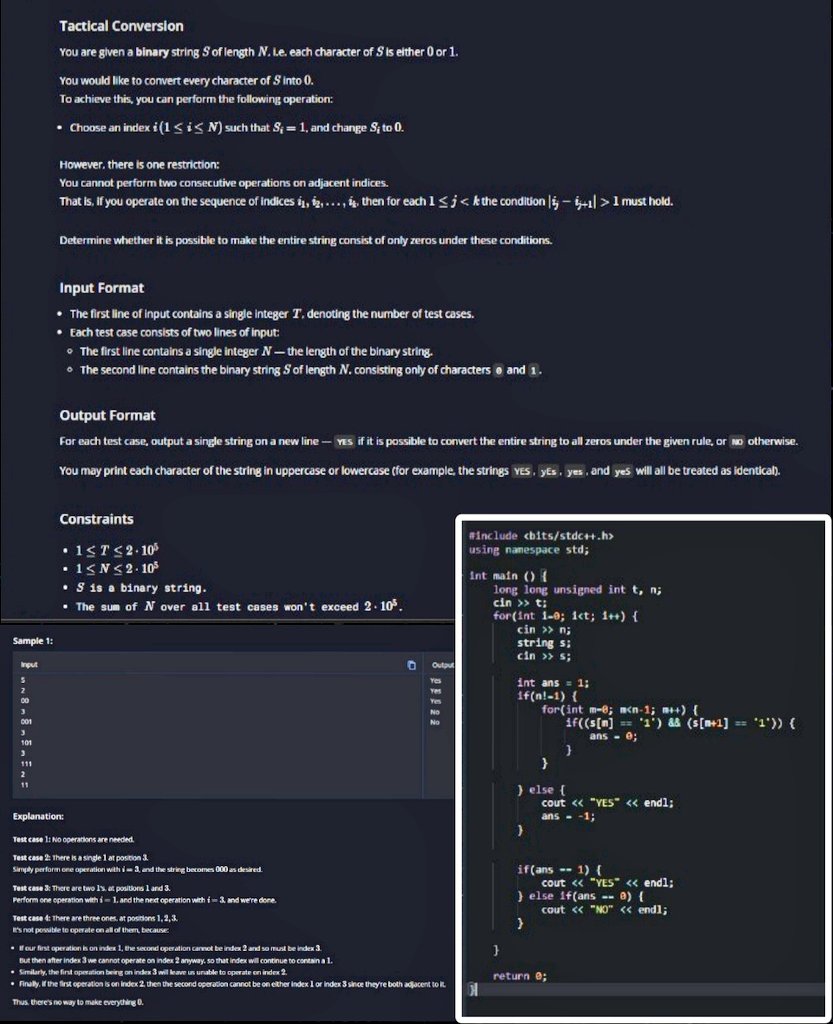Click sample input row '00'
The height and width of the screenshot is (1024, 833).
pos(25,701)
